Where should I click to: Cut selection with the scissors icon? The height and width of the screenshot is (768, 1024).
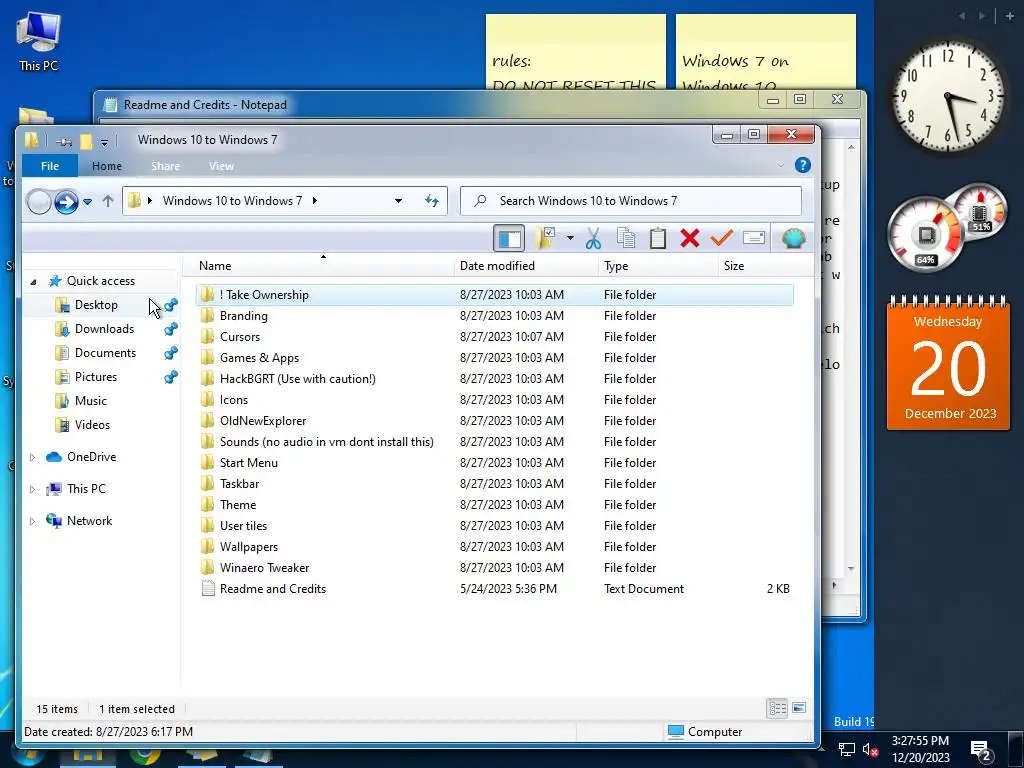(593, 238)
